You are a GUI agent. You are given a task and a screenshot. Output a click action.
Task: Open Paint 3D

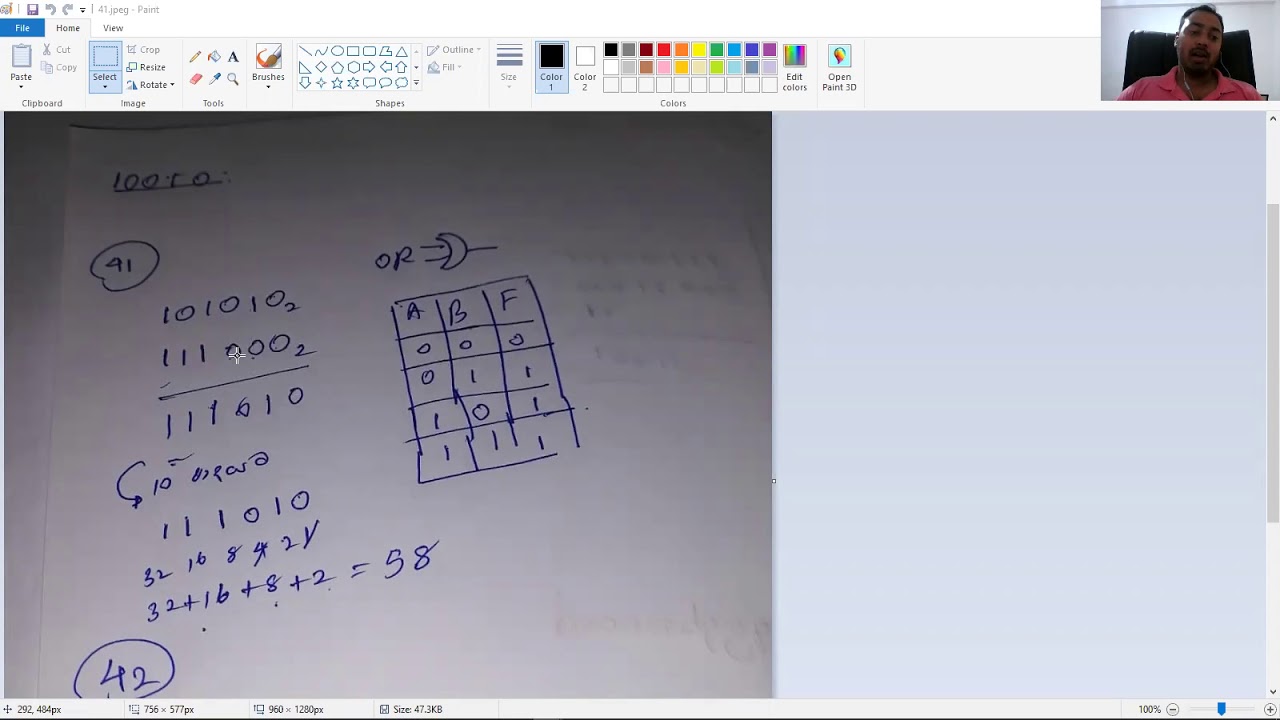839,68
